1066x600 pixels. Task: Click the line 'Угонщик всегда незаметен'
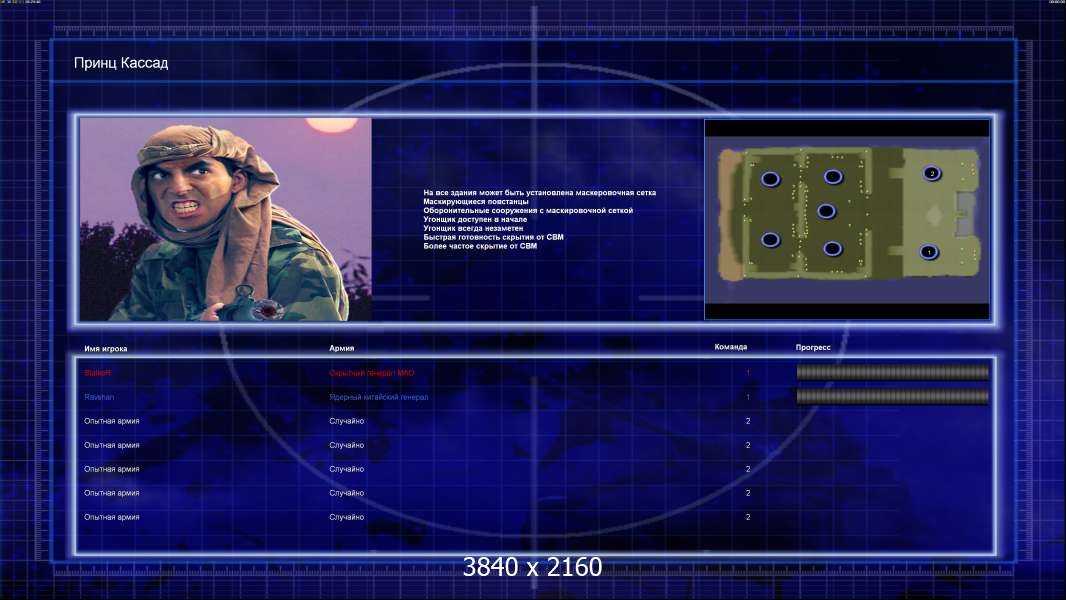473,228
